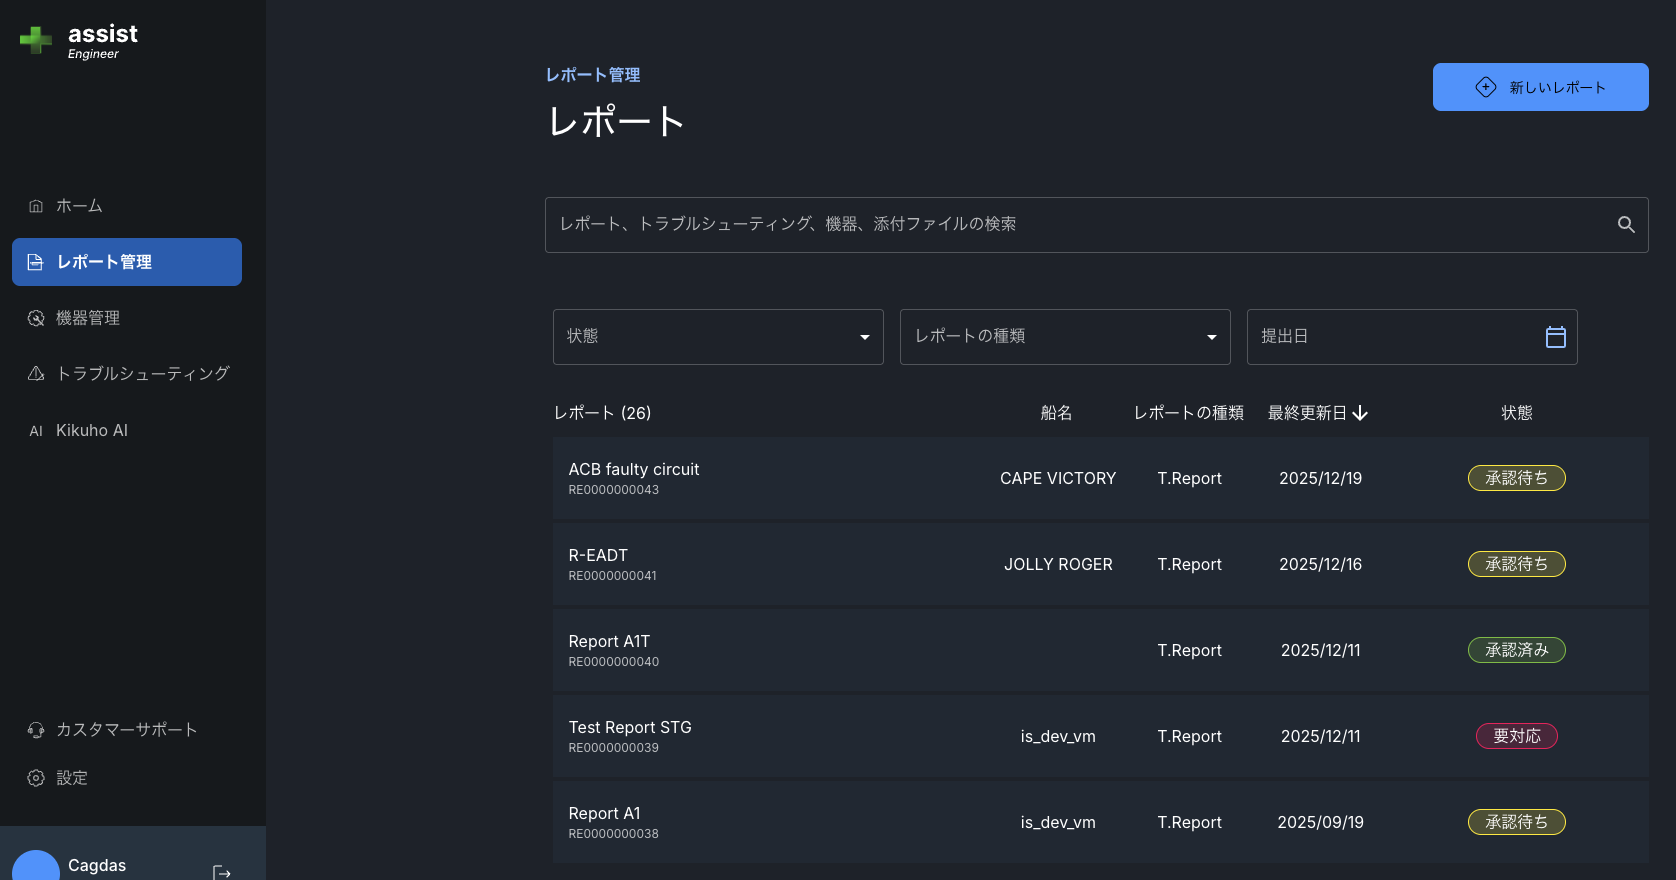Click the 機器管理 equipment icon
1676x880 pixels.
click(x=36, y=318)
